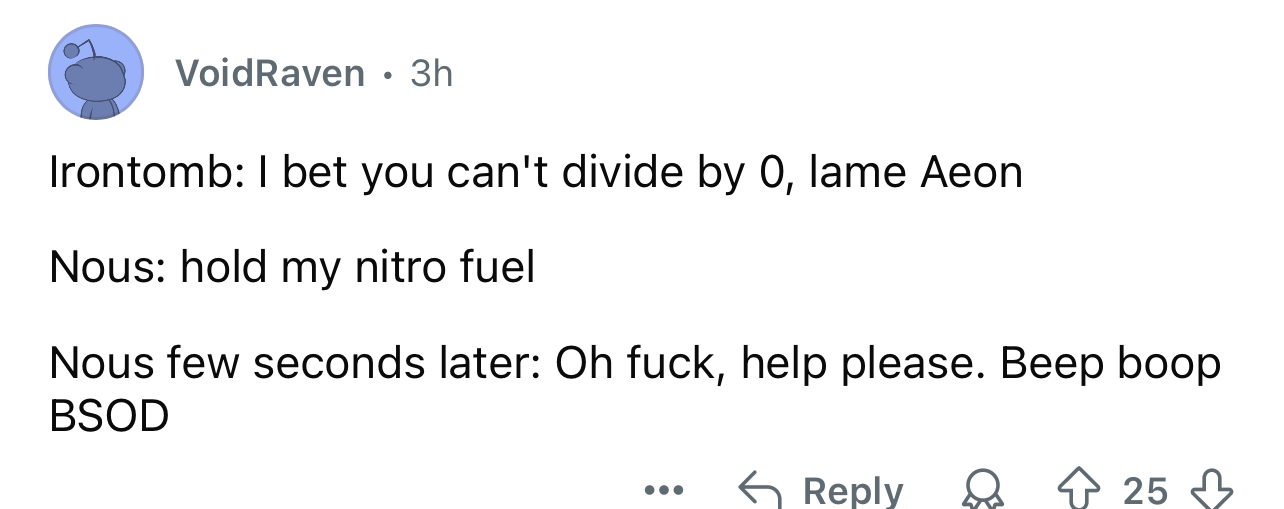
Task: Click VoidRaven's Snoo avatar icon
Action: 97,74
